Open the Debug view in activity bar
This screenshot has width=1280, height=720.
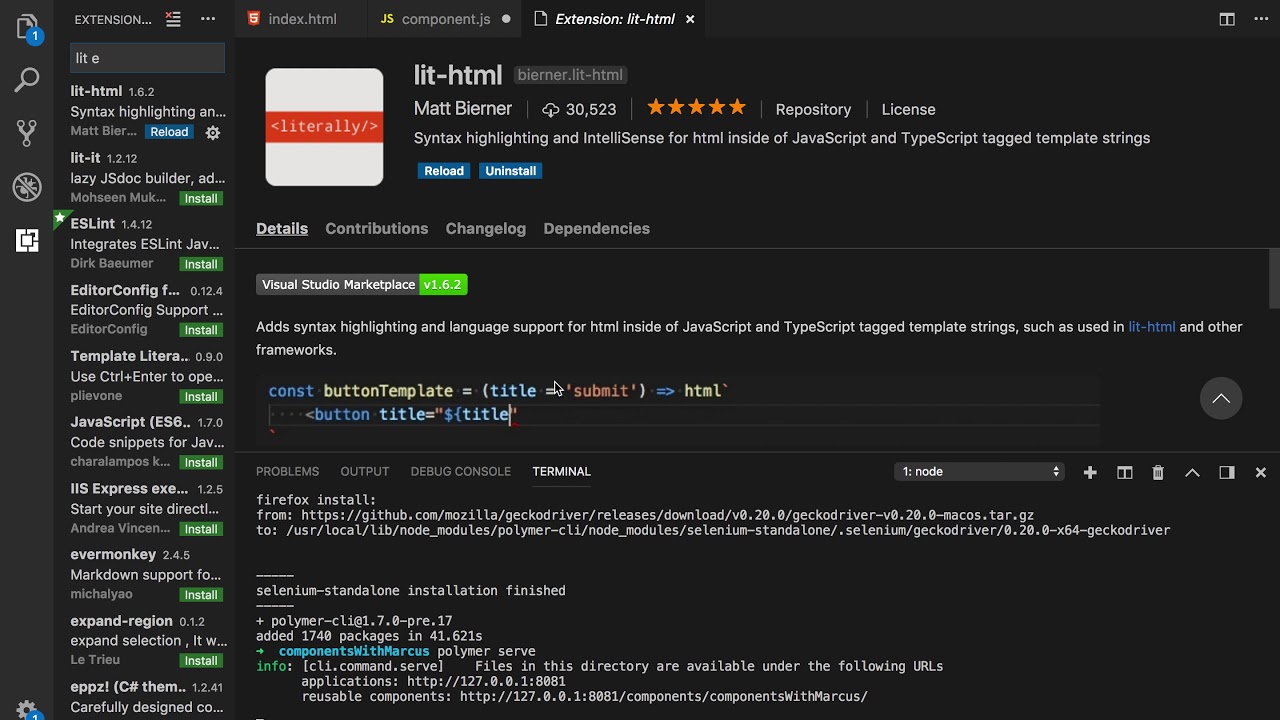tap(27, 186)
